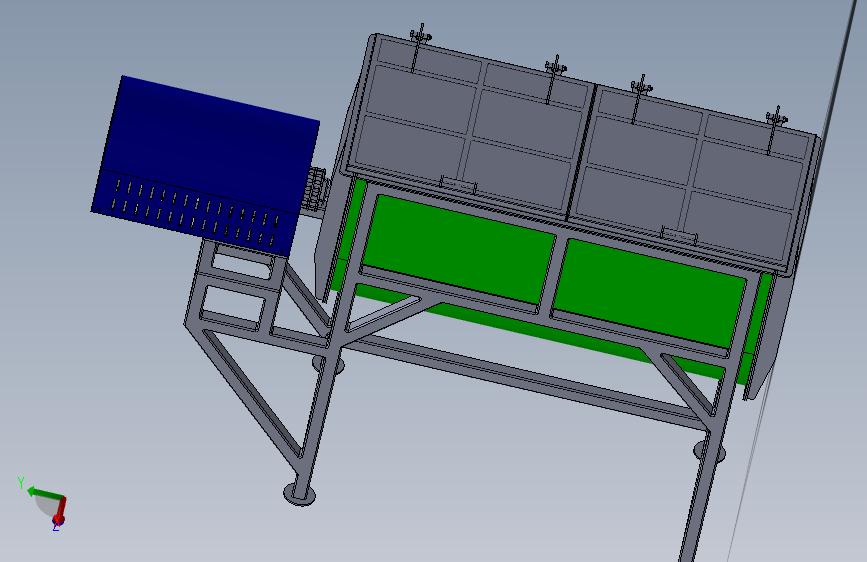Click the red X axis of triad
Viewport: 867px width, 562px height.
point(61,510)
